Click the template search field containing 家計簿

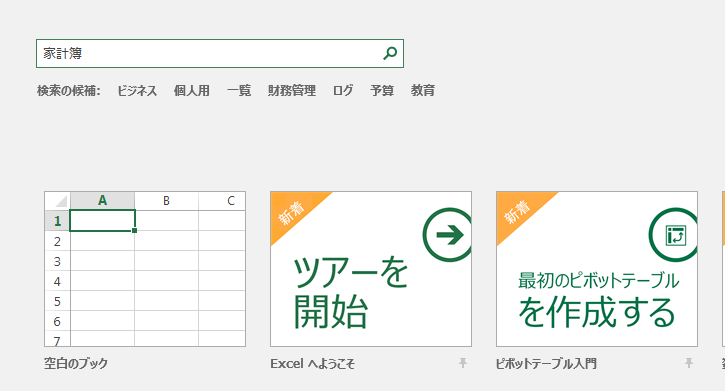(220, 54)
